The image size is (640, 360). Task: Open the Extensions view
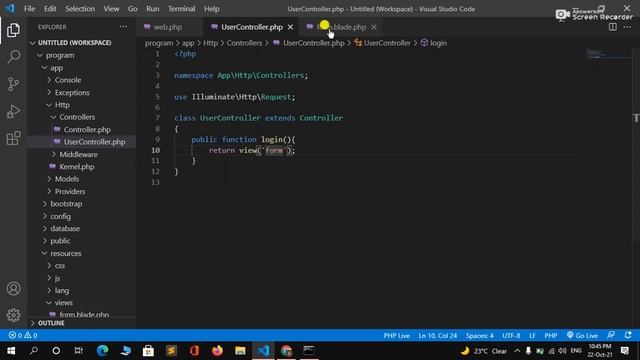click(x=13, y=138)
